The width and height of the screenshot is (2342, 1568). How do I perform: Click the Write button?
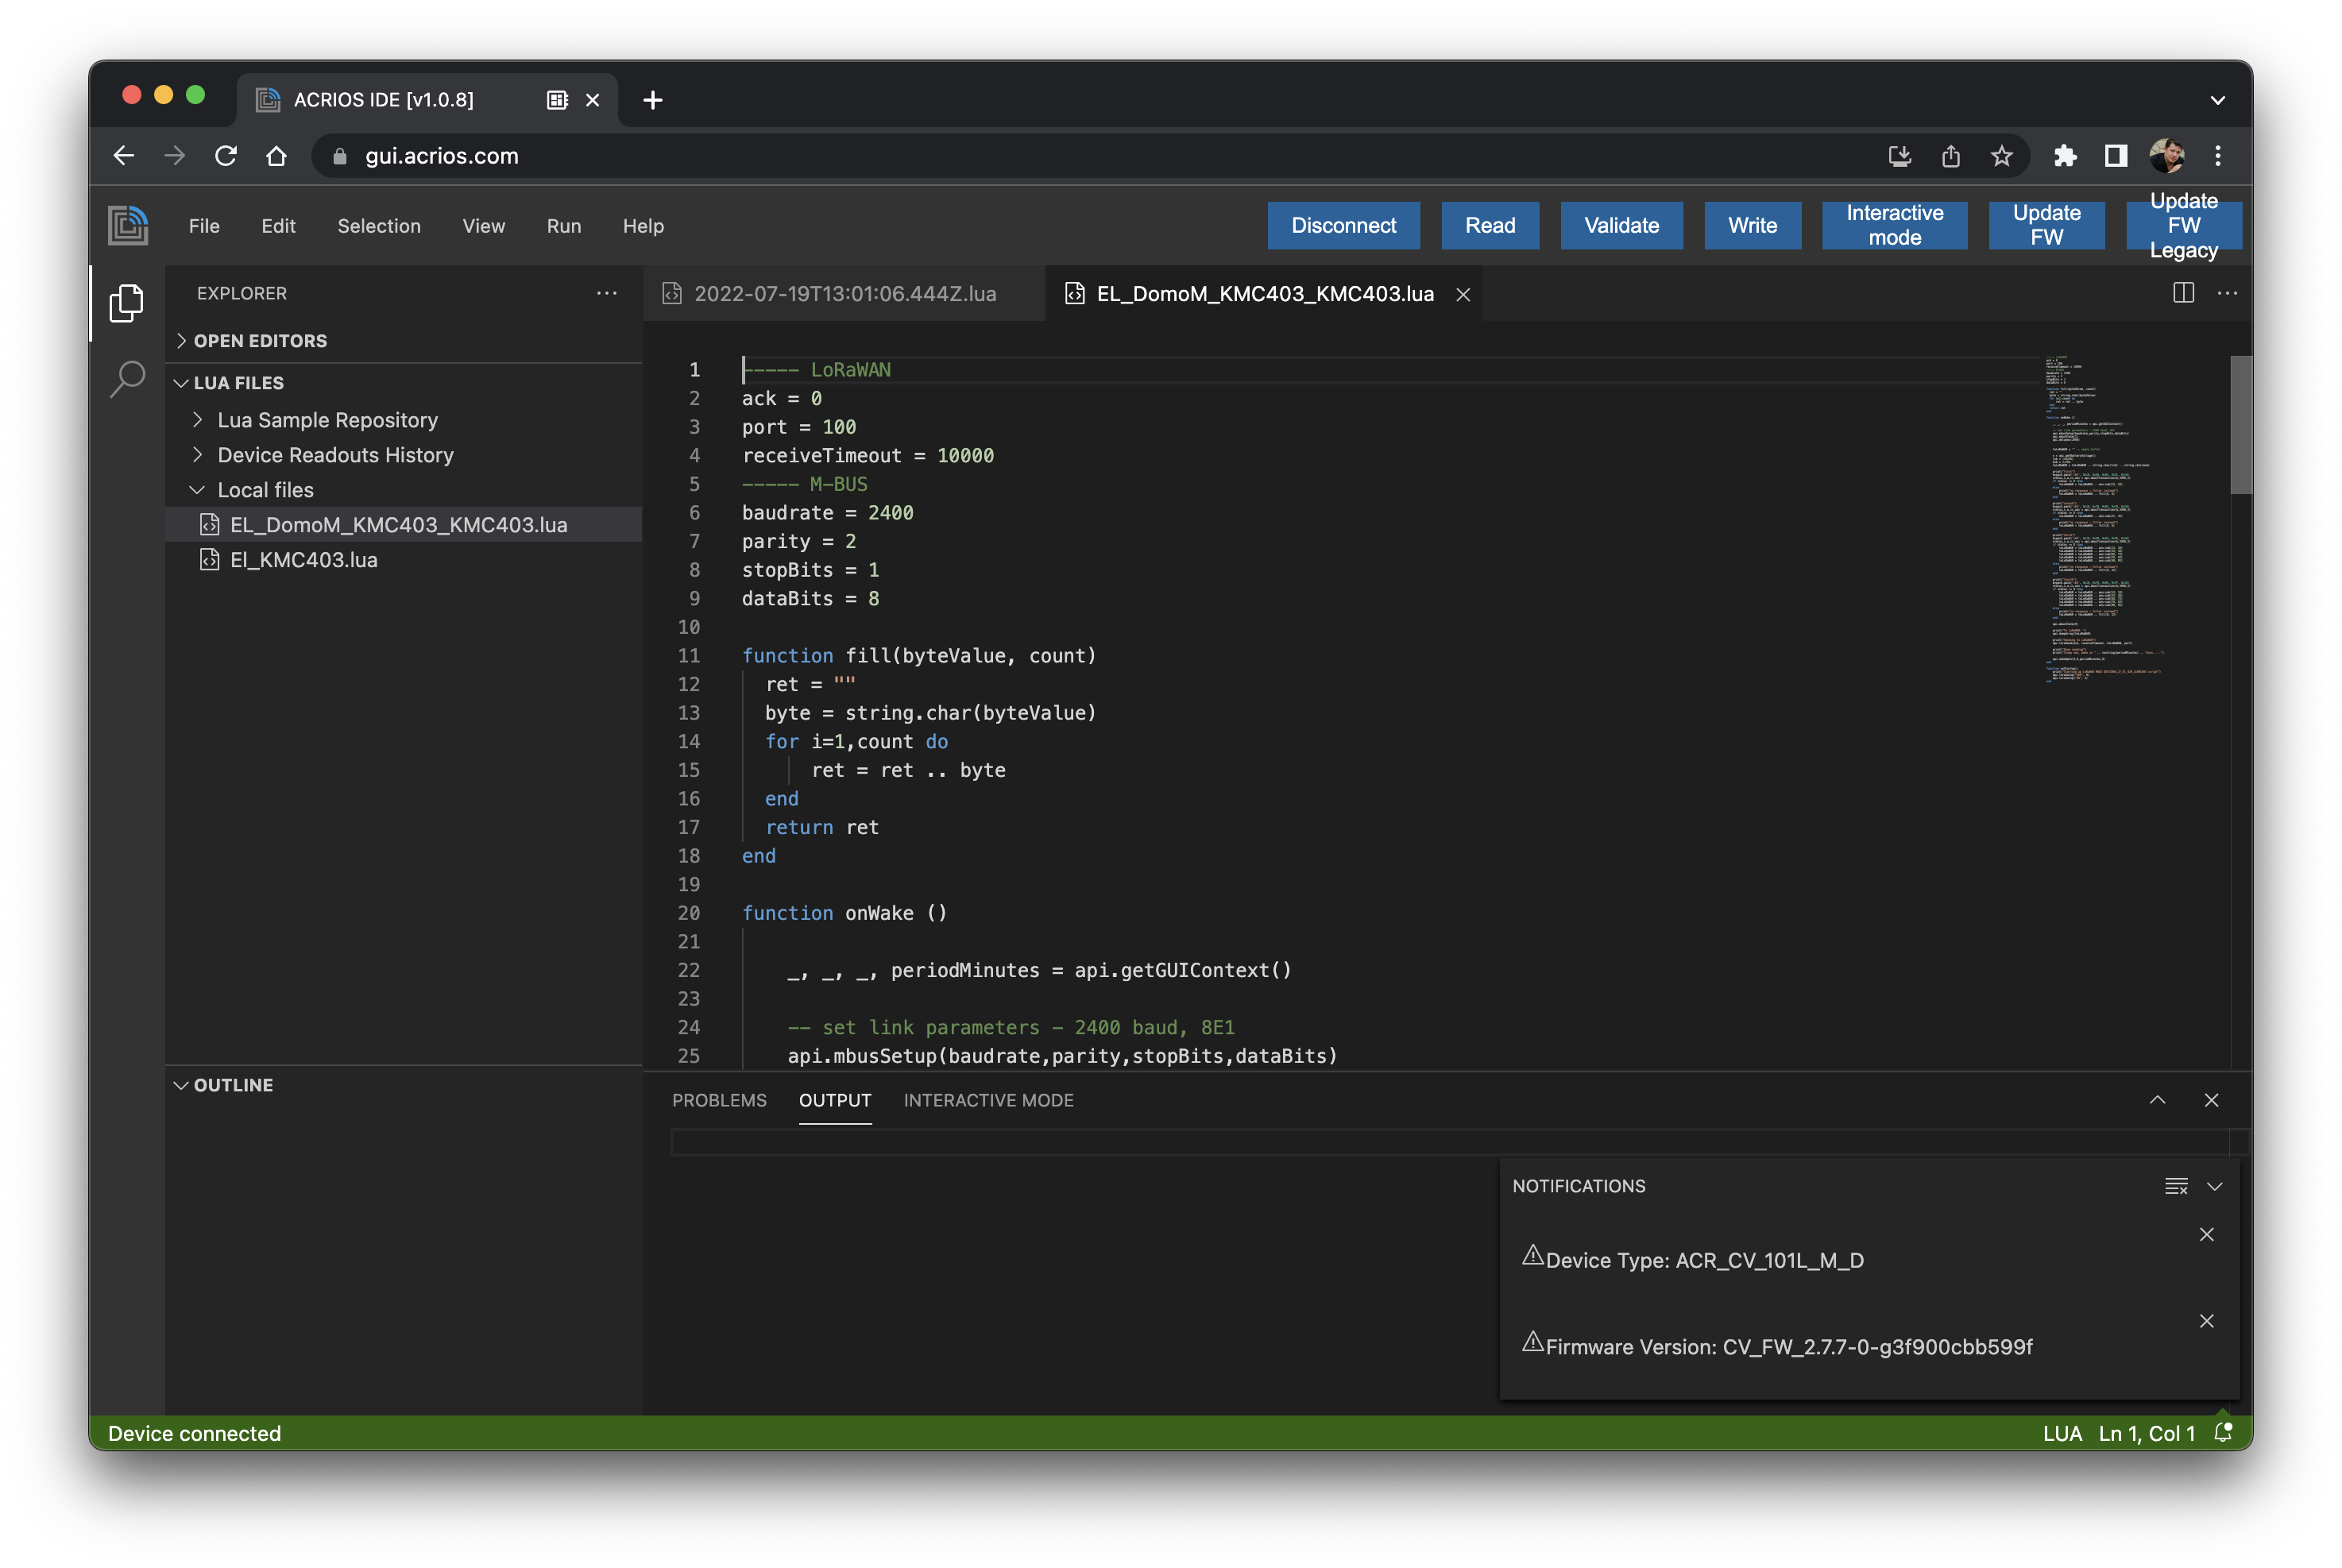[x=1752, y=225]
